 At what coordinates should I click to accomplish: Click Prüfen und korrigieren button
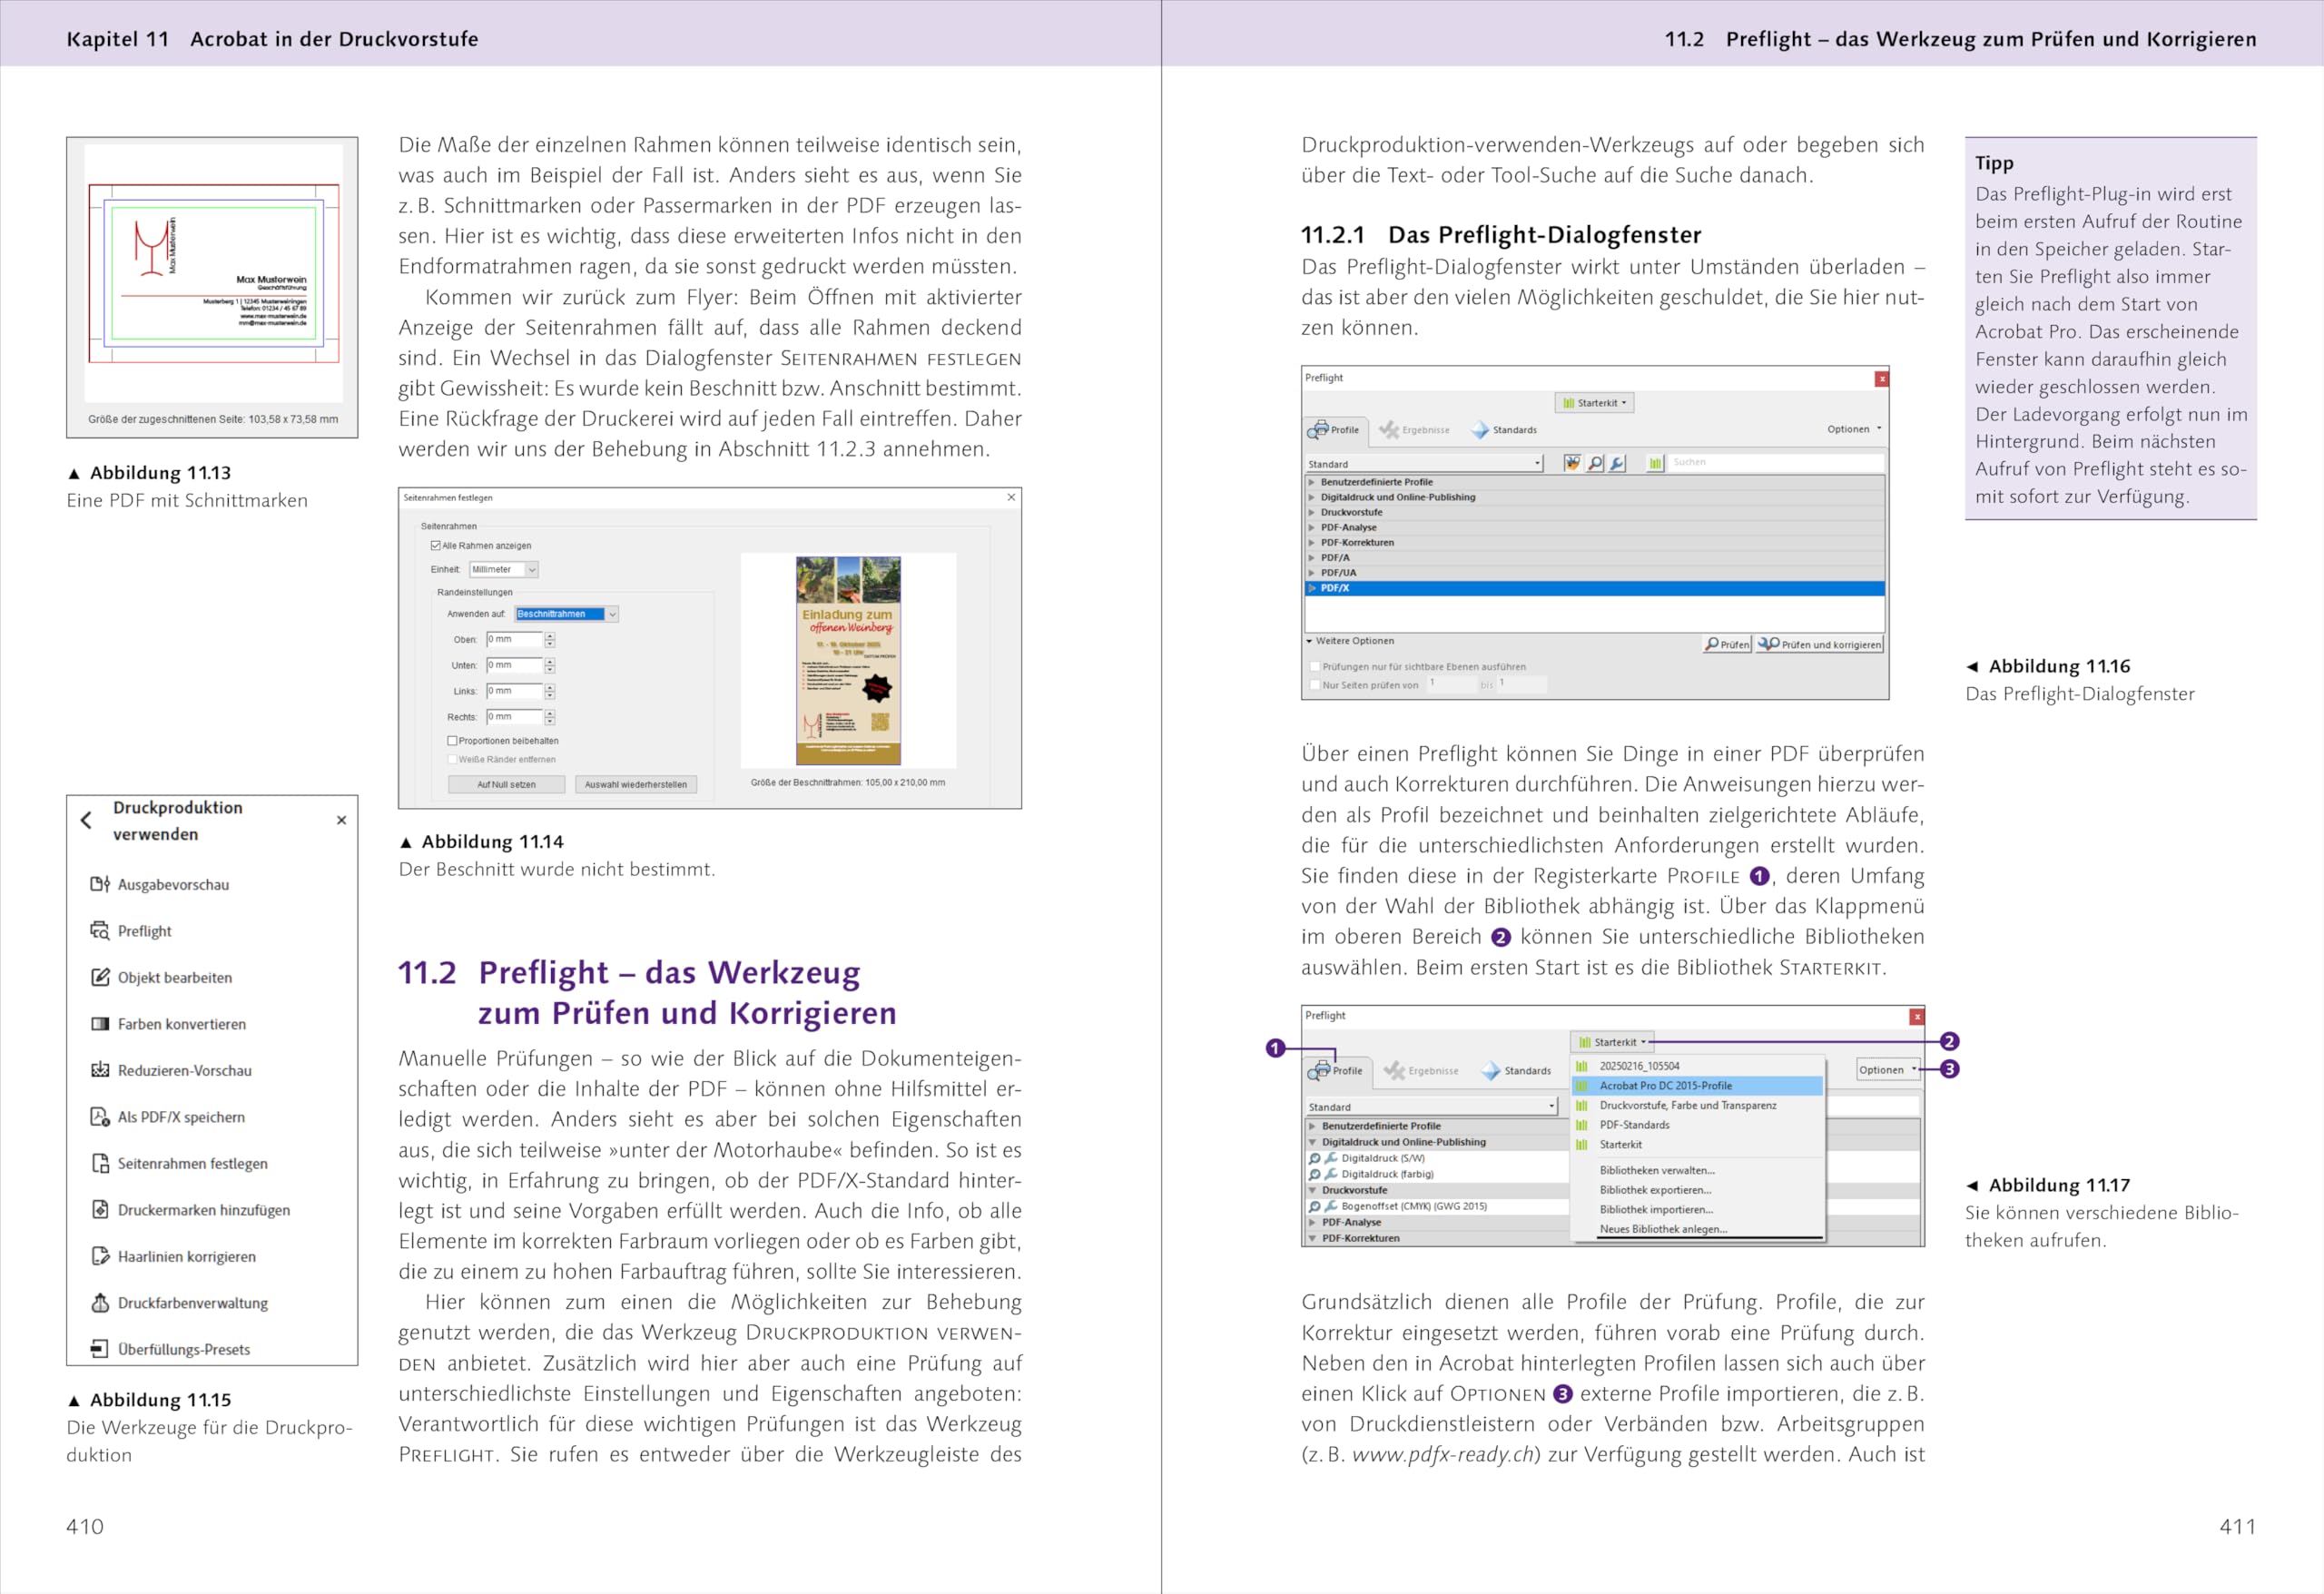click(1819, 645)
